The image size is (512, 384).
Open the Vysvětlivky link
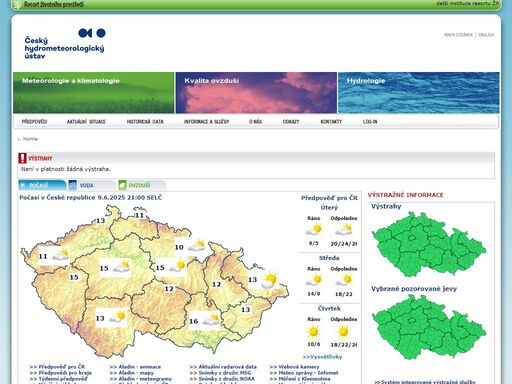(322, 357)
